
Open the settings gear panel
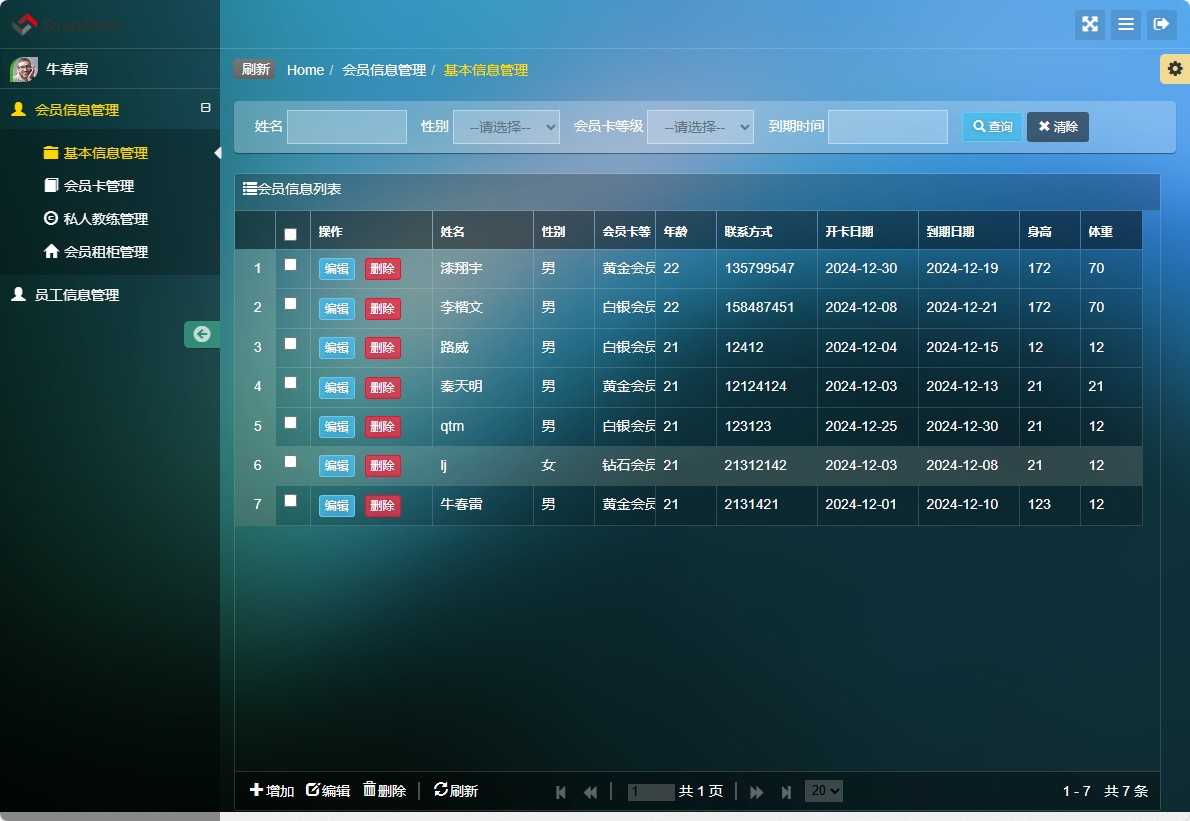pos(1175,69)
